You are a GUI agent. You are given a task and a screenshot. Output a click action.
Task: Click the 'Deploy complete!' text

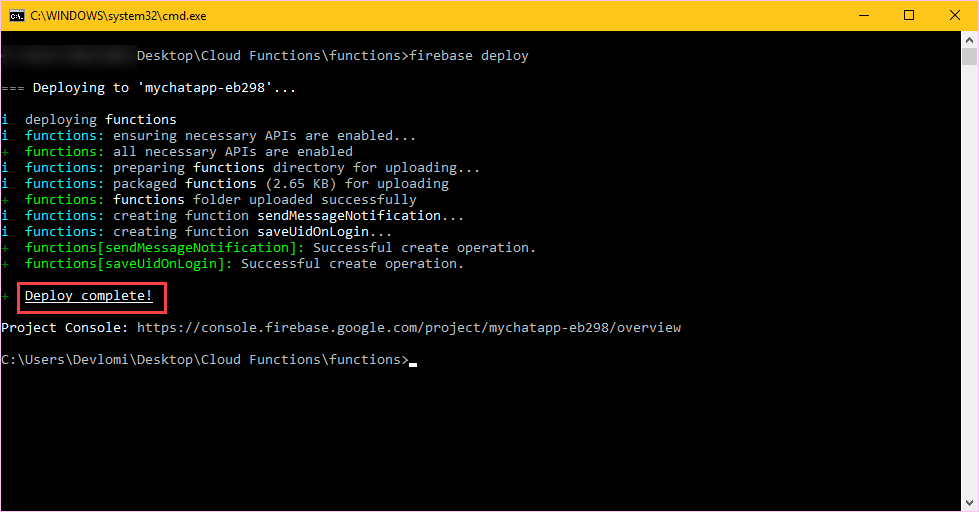tap(89, 296)
